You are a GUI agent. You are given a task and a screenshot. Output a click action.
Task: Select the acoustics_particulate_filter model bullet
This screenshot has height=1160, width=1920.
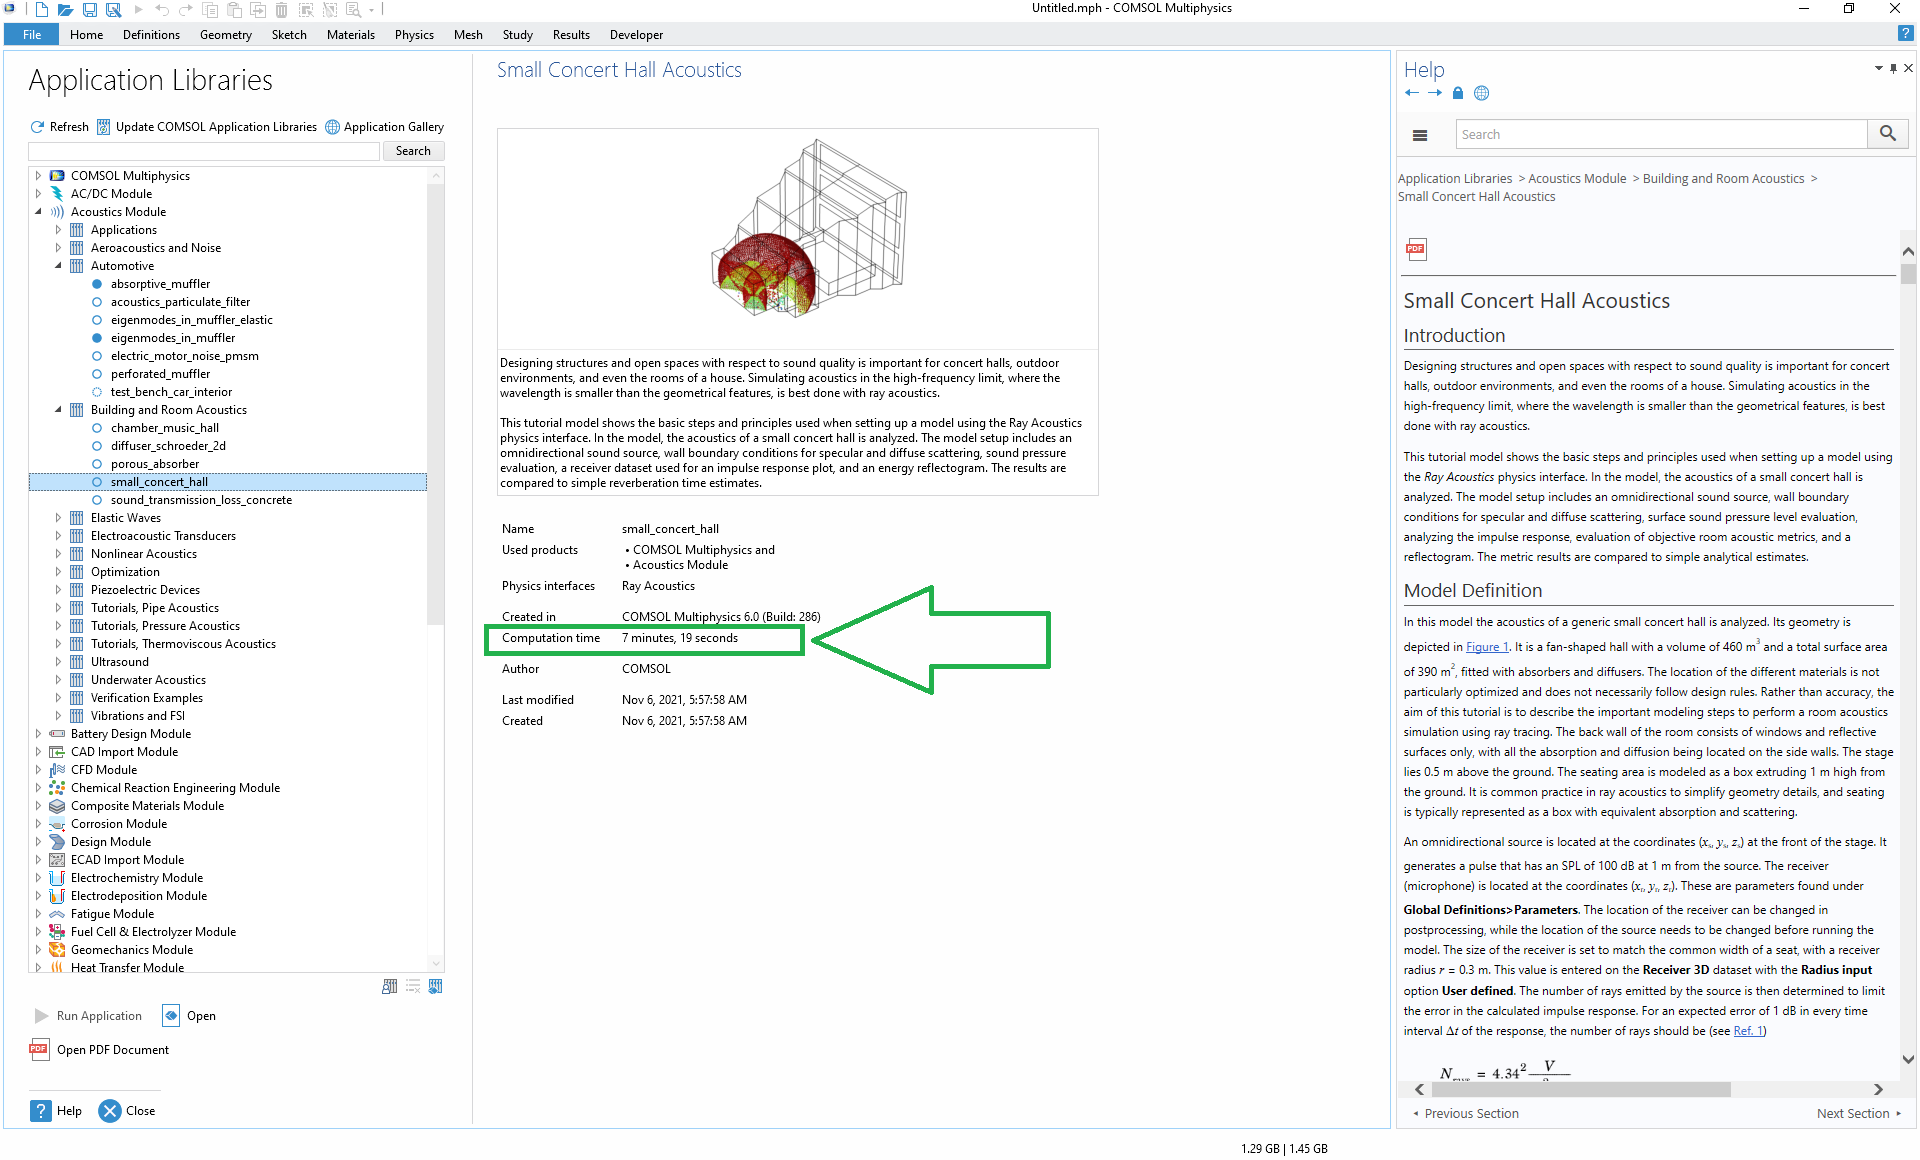97,302
